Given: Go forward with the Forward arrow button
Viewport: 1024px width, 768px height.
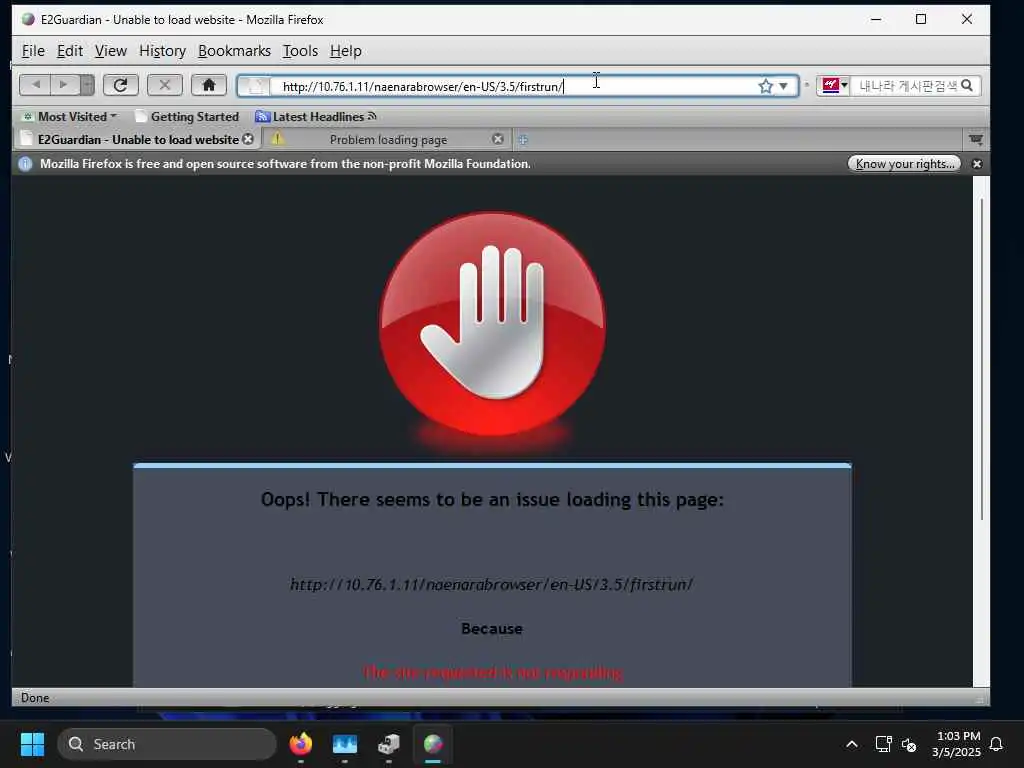Looking at the screenshot, I should [64, 85].
